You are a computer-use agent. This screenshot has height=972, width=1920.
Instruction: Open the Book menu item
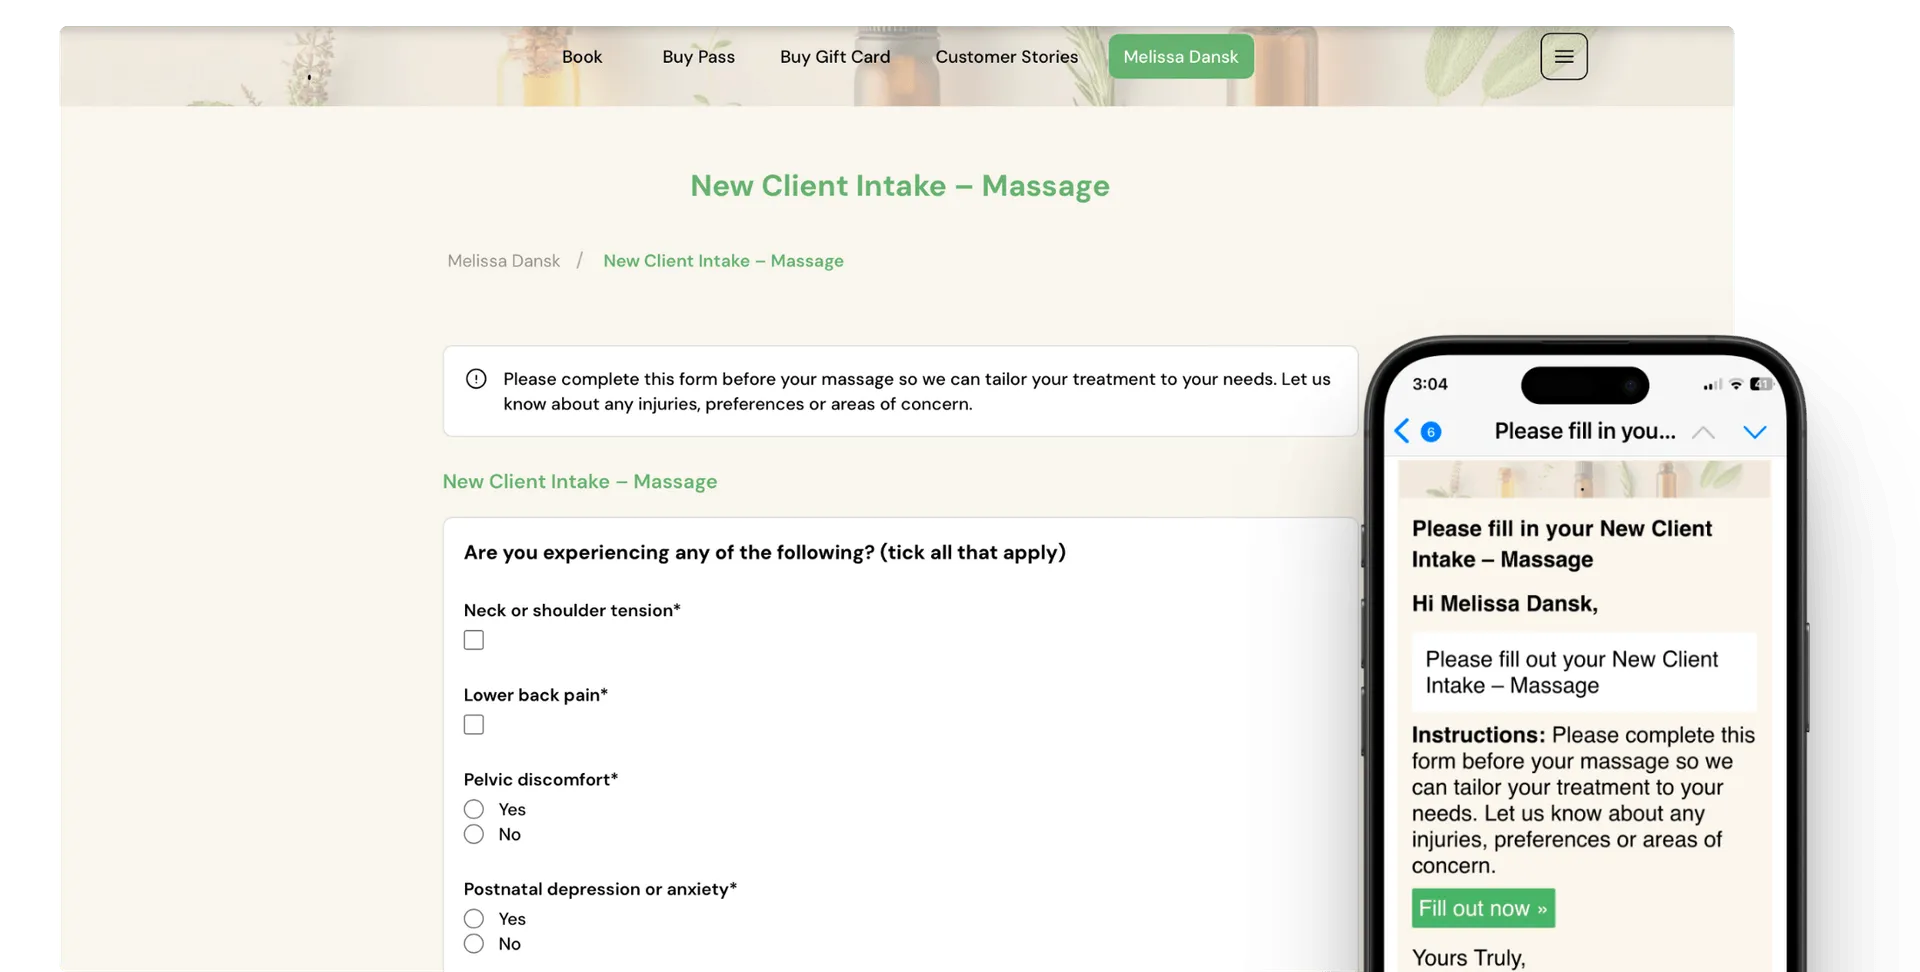pos(581,56)
